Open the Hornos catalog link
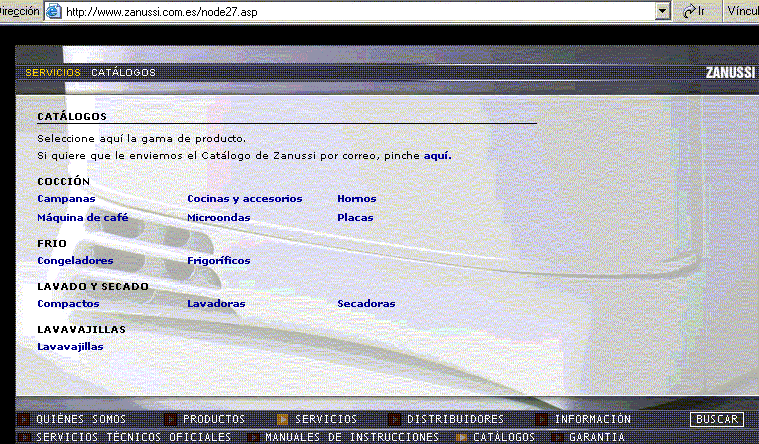759x444 pixels. tap(357, 199)
